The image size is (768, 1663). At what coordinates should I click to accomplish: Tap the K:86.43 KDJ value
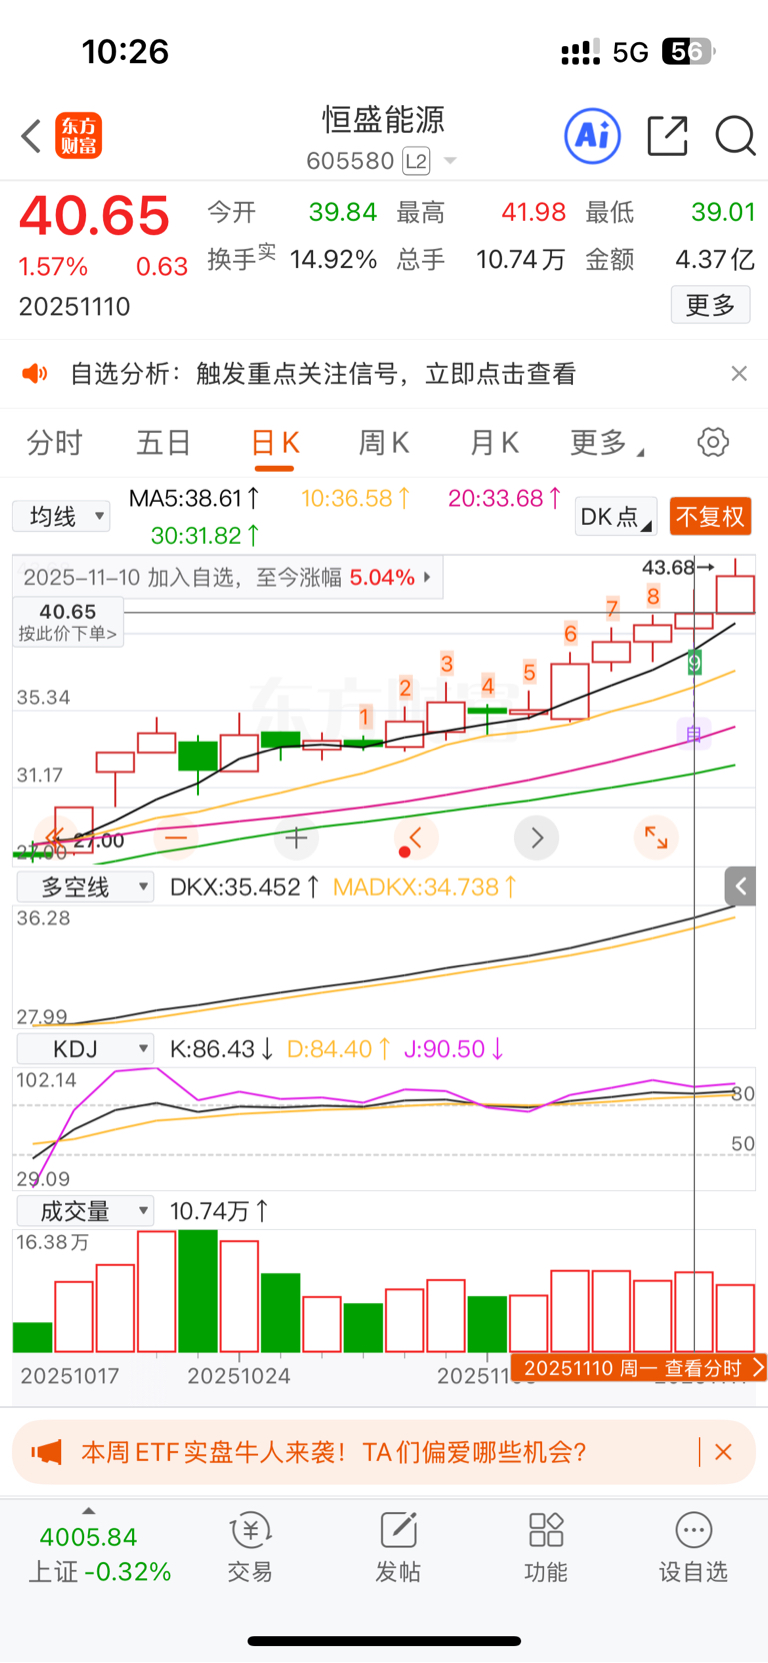[221, 1049]
